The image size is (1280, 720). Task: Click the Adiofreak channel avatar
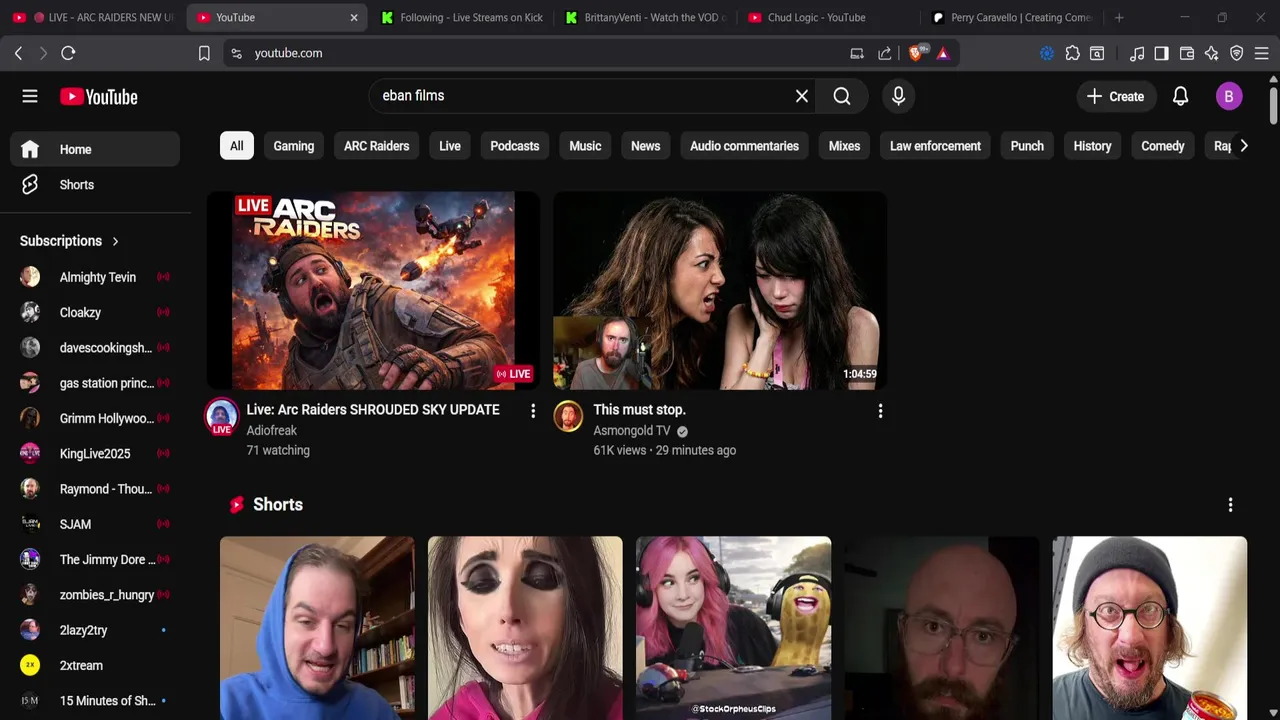(x=221, y=417)
